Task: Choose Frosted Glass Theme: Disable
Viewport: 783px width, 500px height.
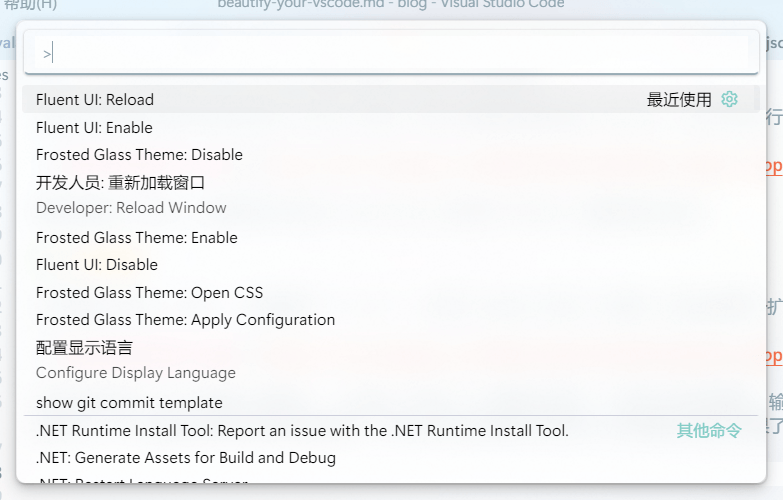Action: click(139, 155)
